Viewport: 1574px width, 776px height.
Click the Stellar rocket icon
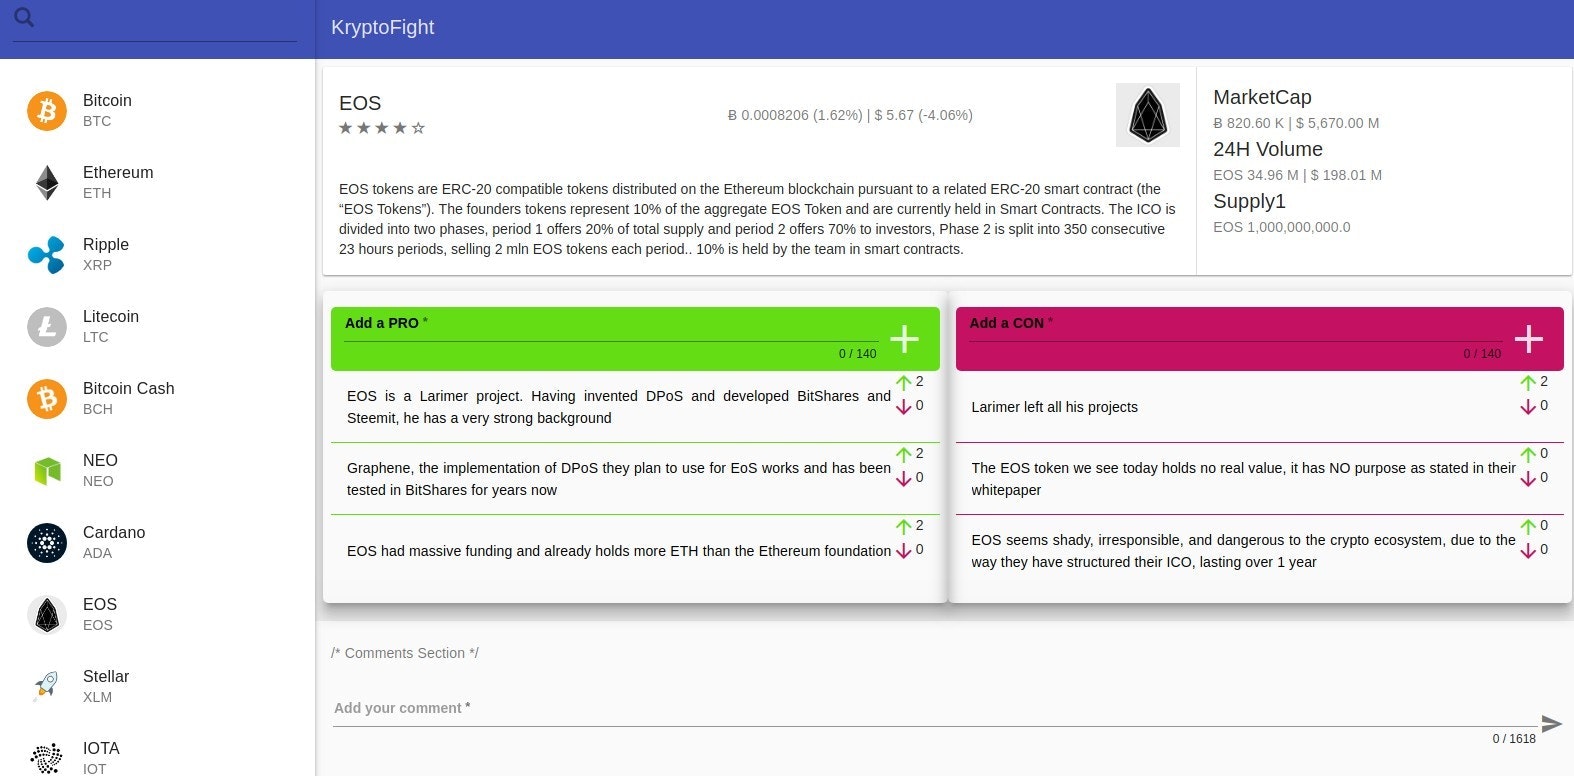point(47,687)
